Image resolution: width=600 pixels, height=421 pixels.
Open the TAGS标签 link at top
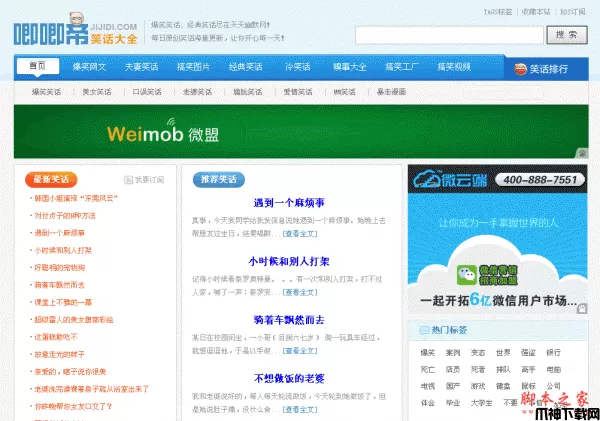(x=497, y=12)
